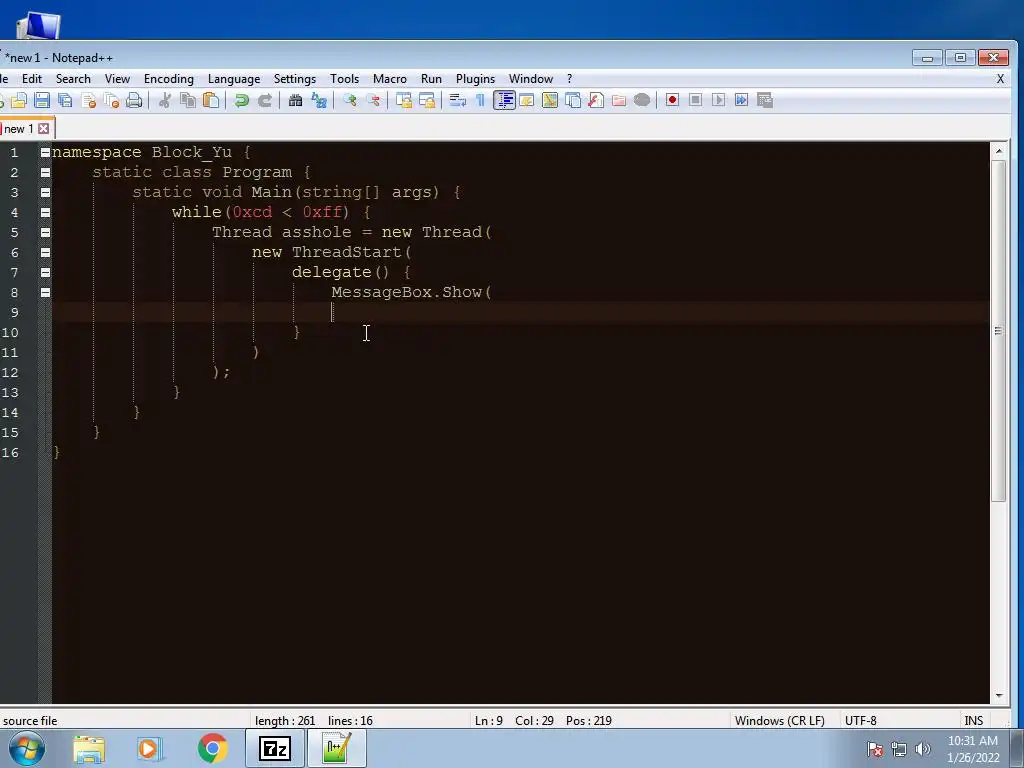Open Find with the binoculars icon
This screenshot has width=1024, height=768.
(x=295, y=100)
